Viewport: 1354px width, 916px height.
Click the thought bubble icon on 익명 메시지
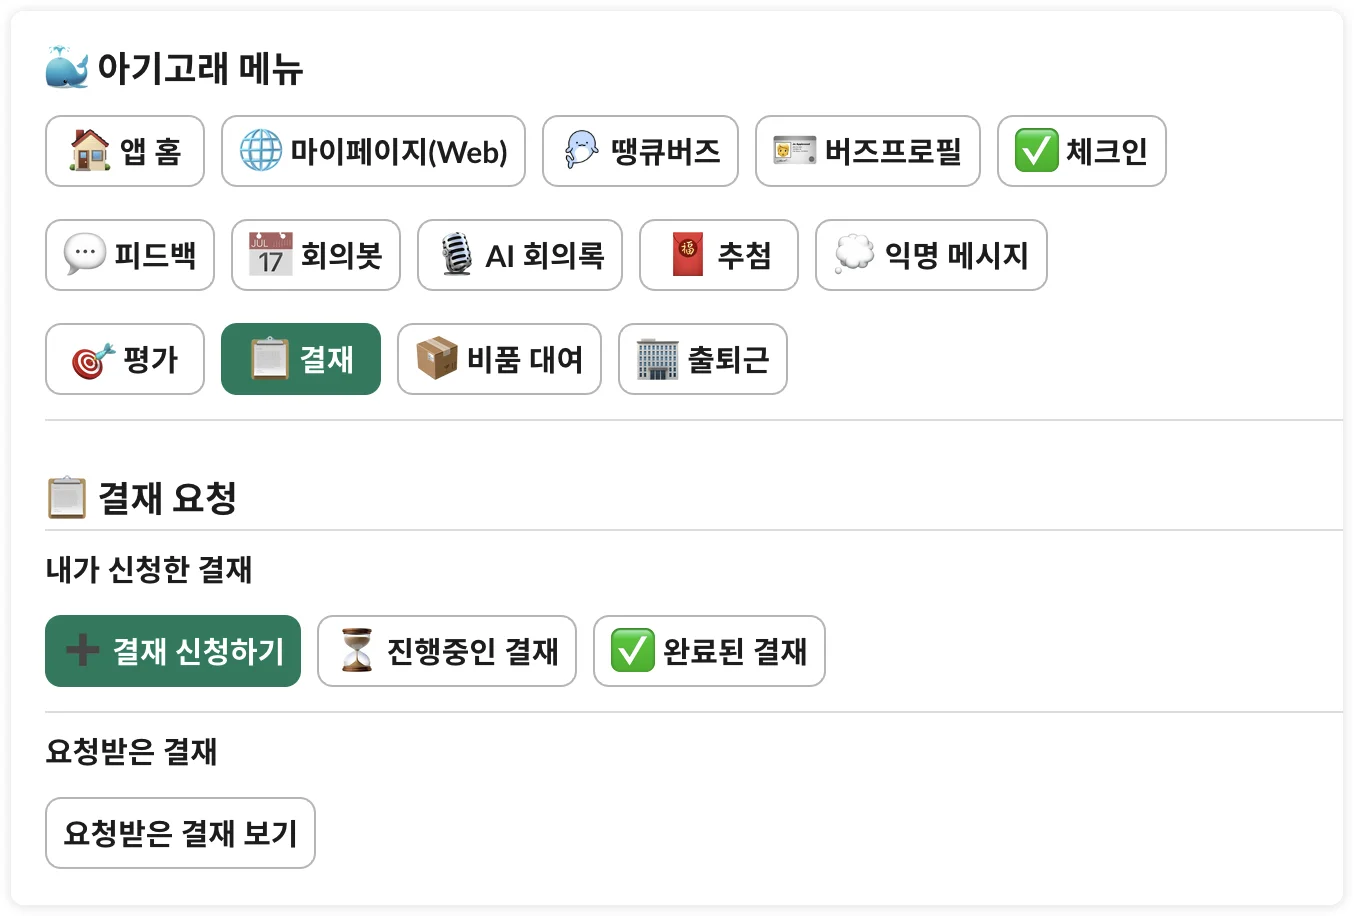tap(854, 255)
